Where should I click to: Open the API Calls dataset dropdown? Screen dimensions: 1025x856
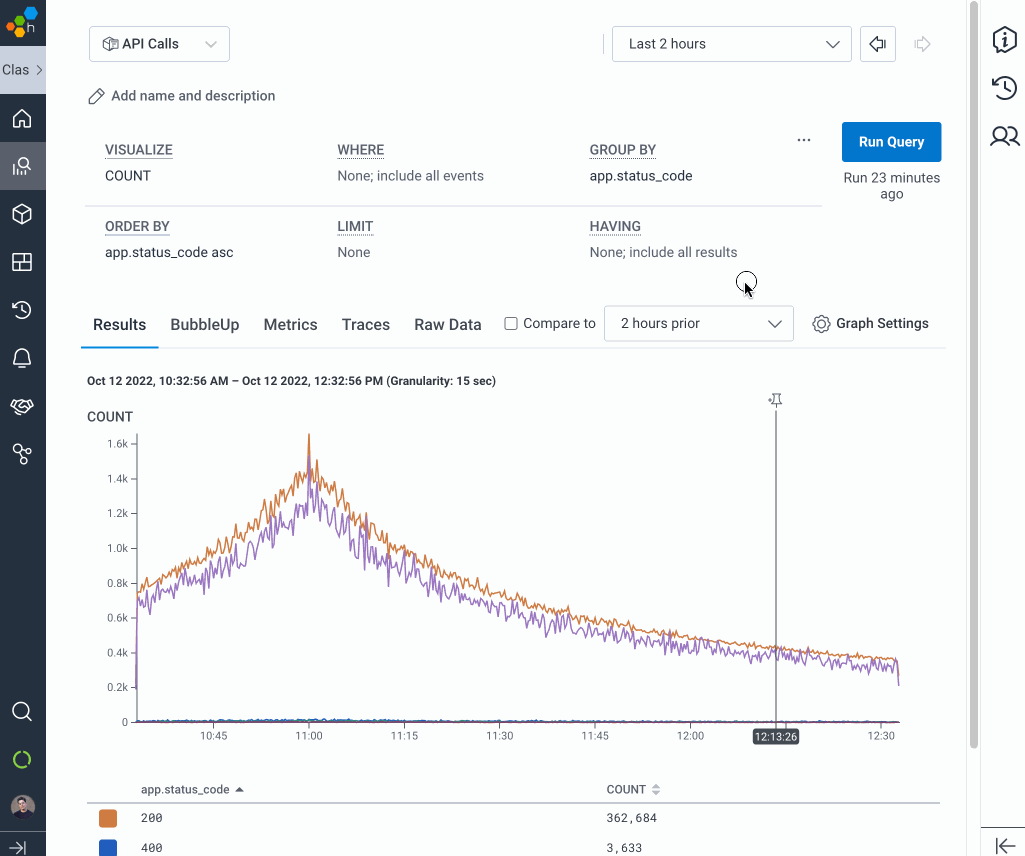pos(159,44)
